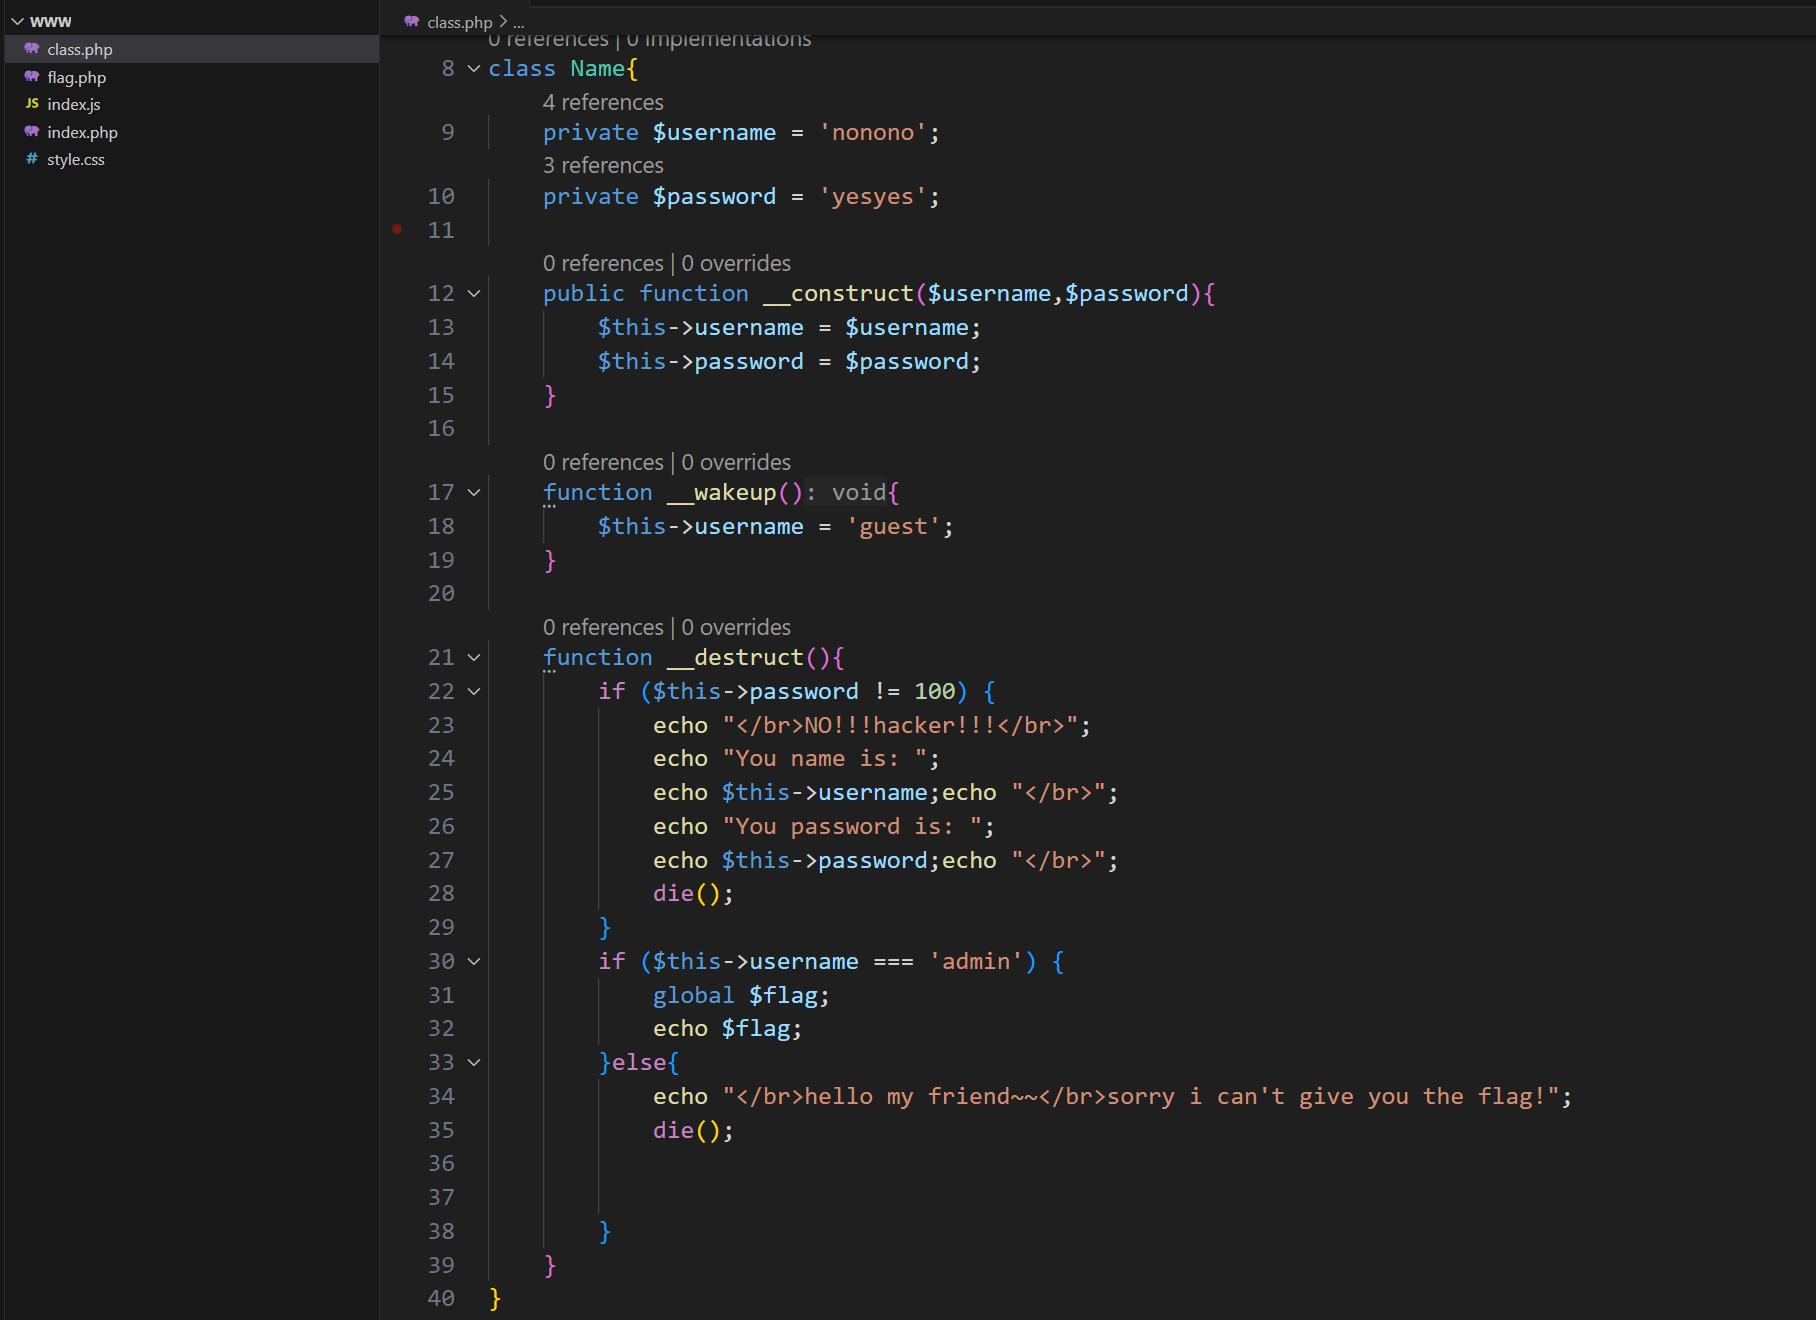Image resolution: width=1816 pixels, height=1320 pixels.
Task: Click the 'Name' class identifier on line 8
Action: pyautogui.click(x=598, y=68)
